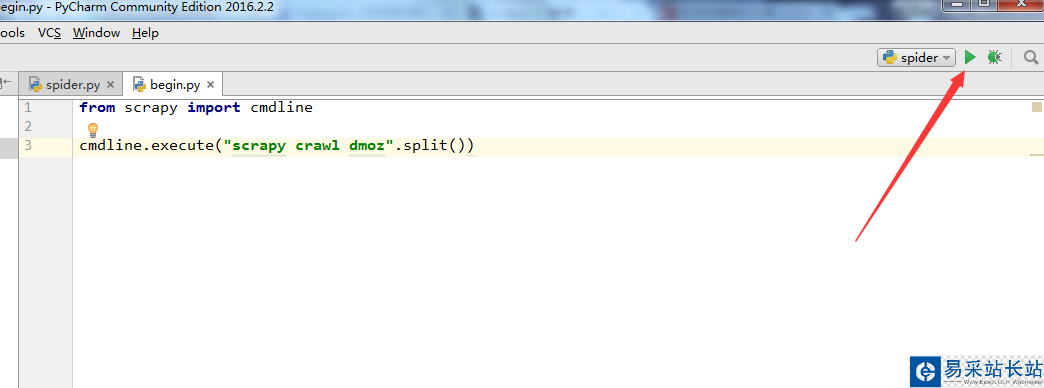Click the Python file icon on spider.py tab
Image resolution: width=1044 pixels, height=388 pixels.
pos(35,85)
